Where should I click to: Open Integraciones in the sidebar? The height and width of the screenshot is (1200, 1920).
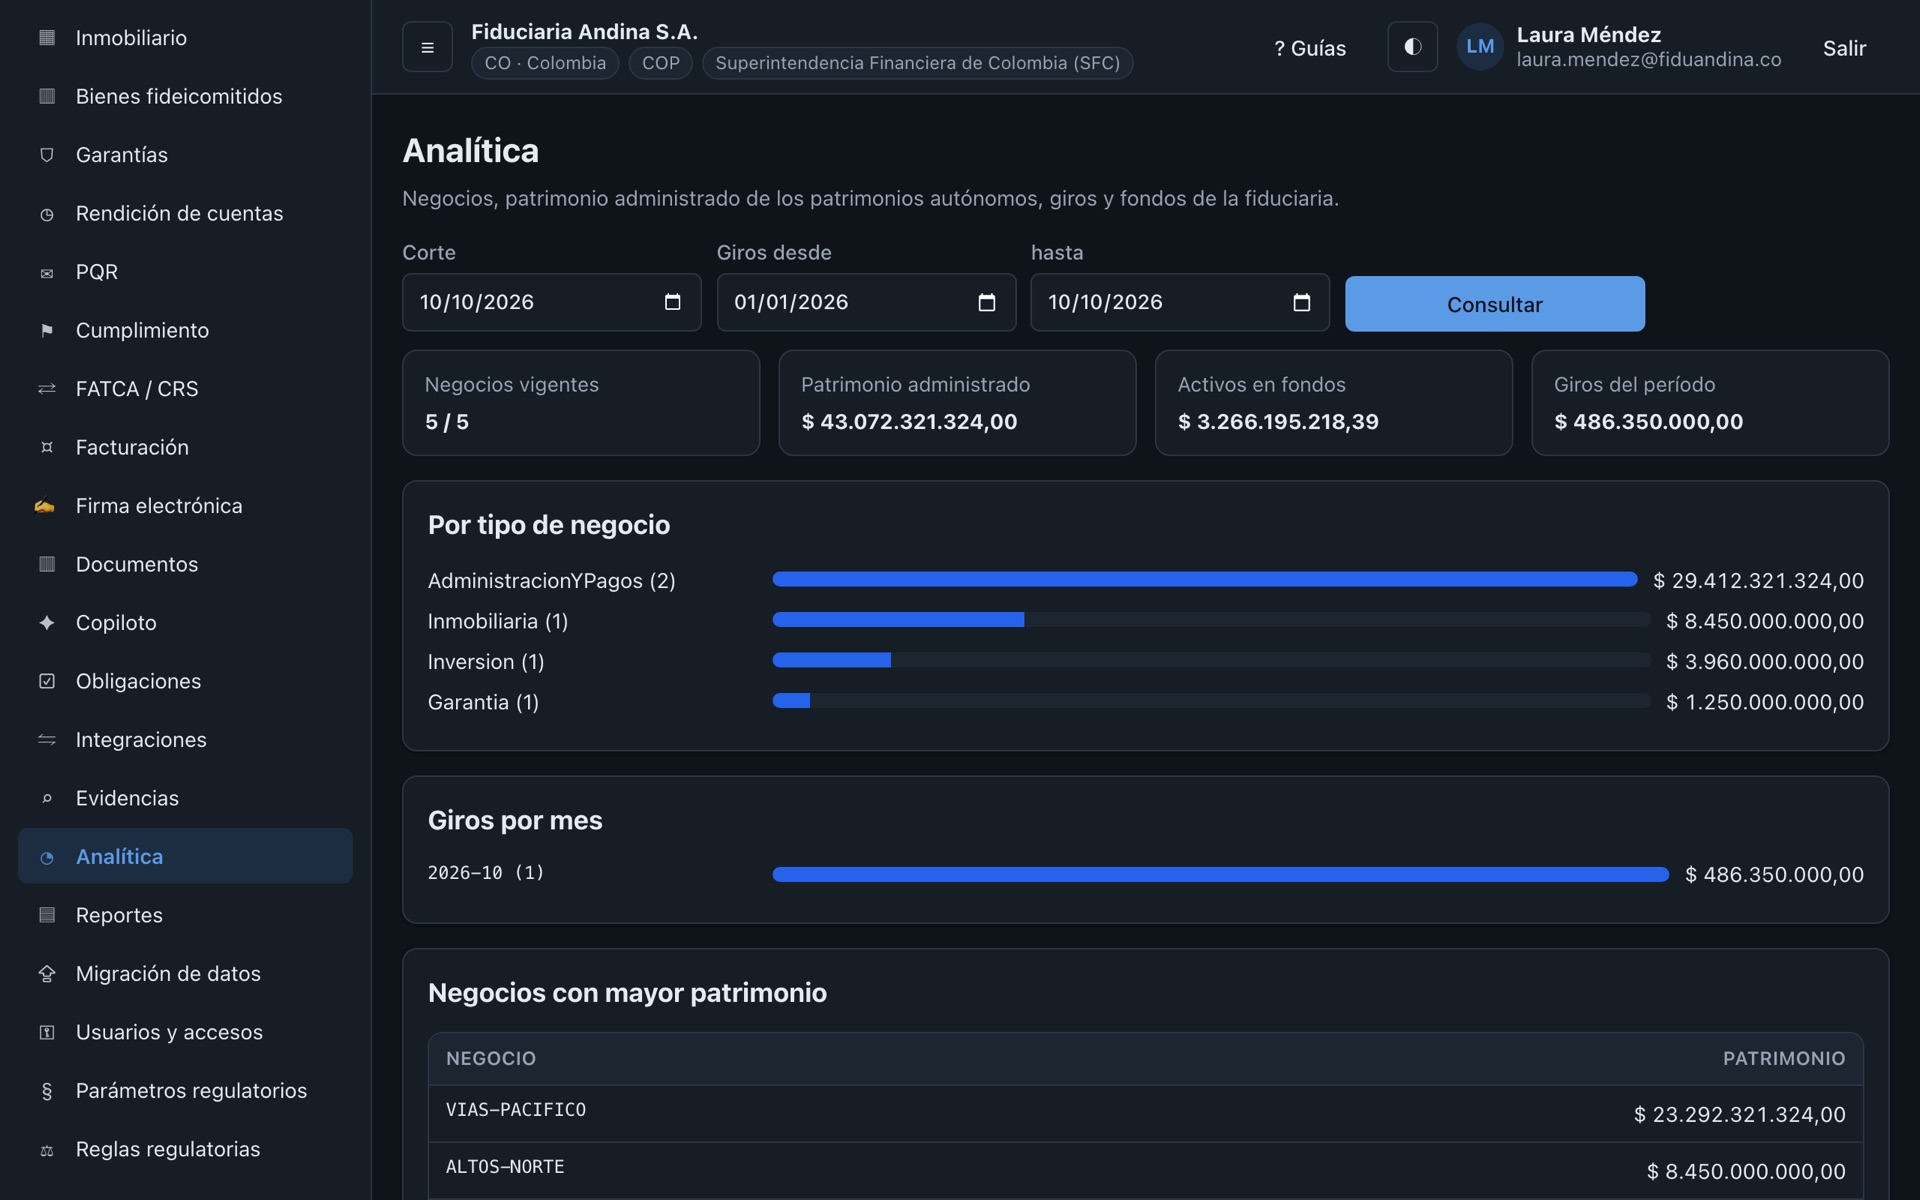(185, 740)
